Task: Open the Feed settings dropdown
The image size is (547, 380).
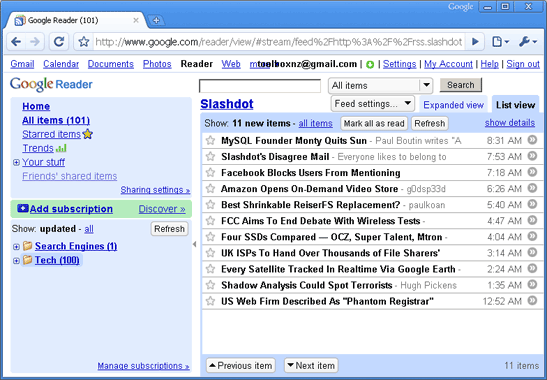Action: (x=373, y=104)
